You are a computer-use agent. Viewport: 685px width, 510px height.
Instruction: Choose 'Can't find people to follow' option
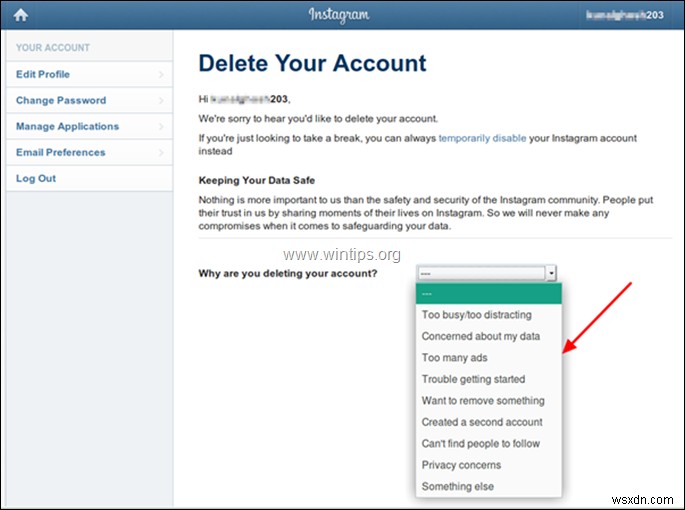488,443
